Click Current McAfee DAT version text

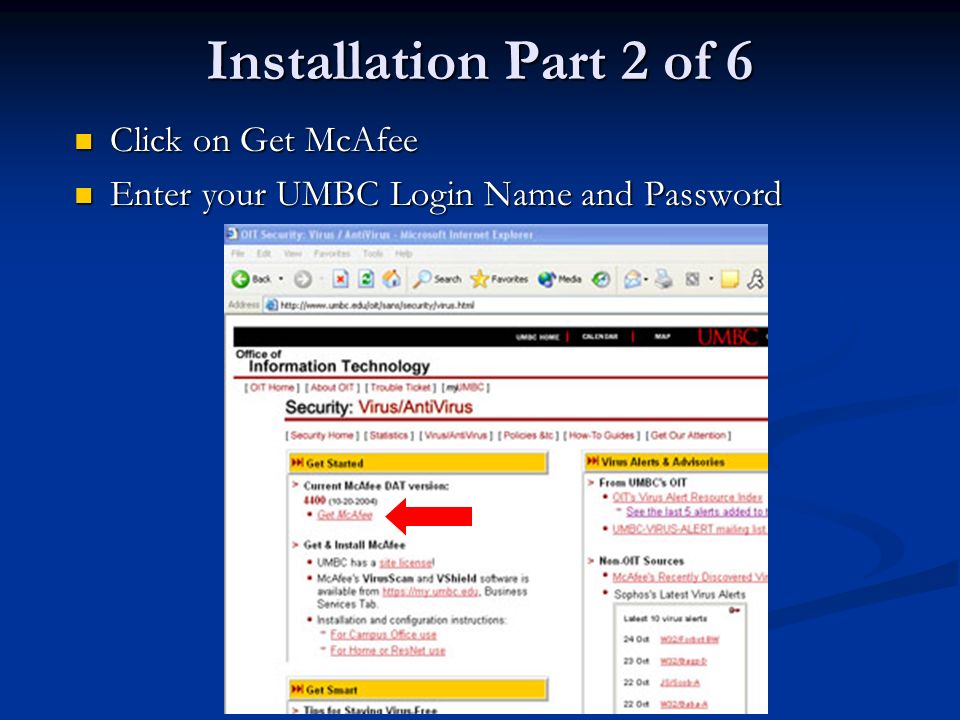coord(376,486)
